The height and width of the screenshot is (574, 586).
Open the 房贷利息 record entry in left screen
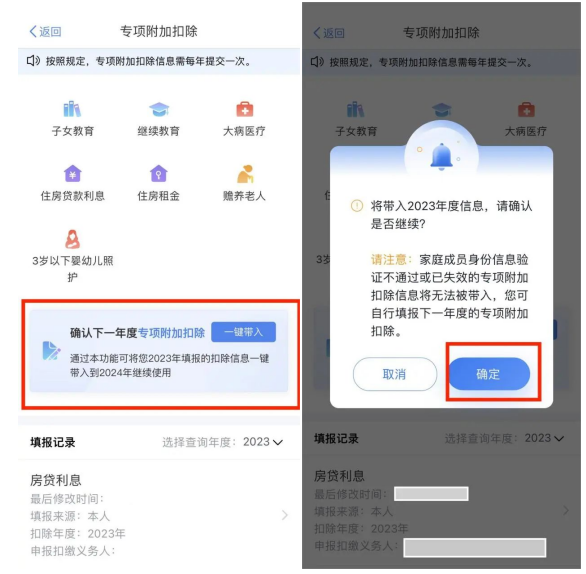(x=159, y=515)
